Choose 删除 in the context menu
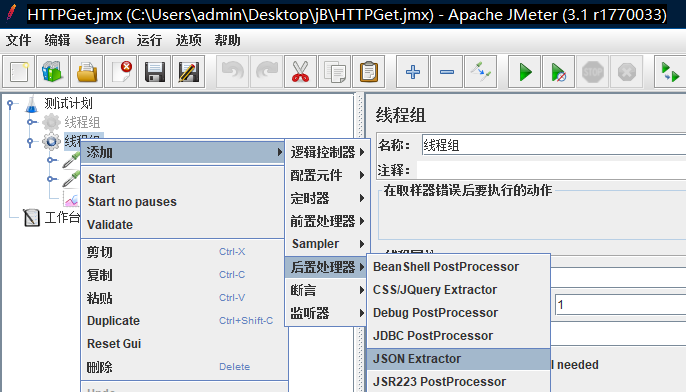This screenshot has height=392, width=686. pos(184,367)
